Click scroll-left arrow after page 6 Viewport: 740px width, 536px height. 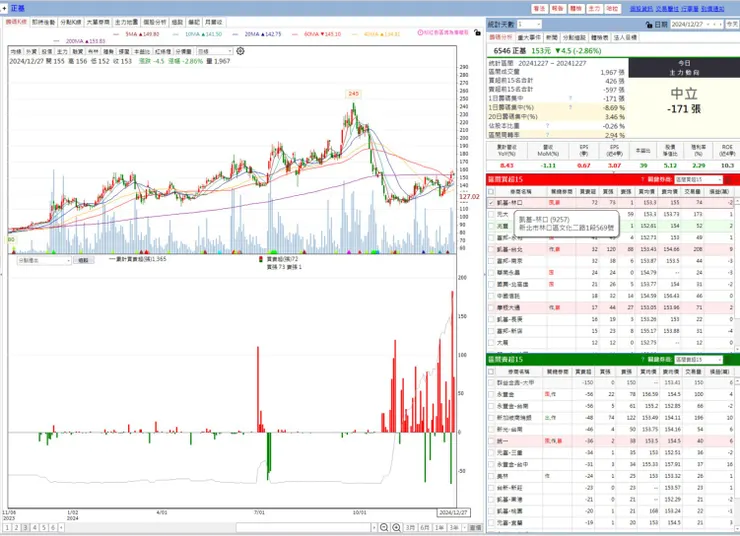tap(61, 528)
